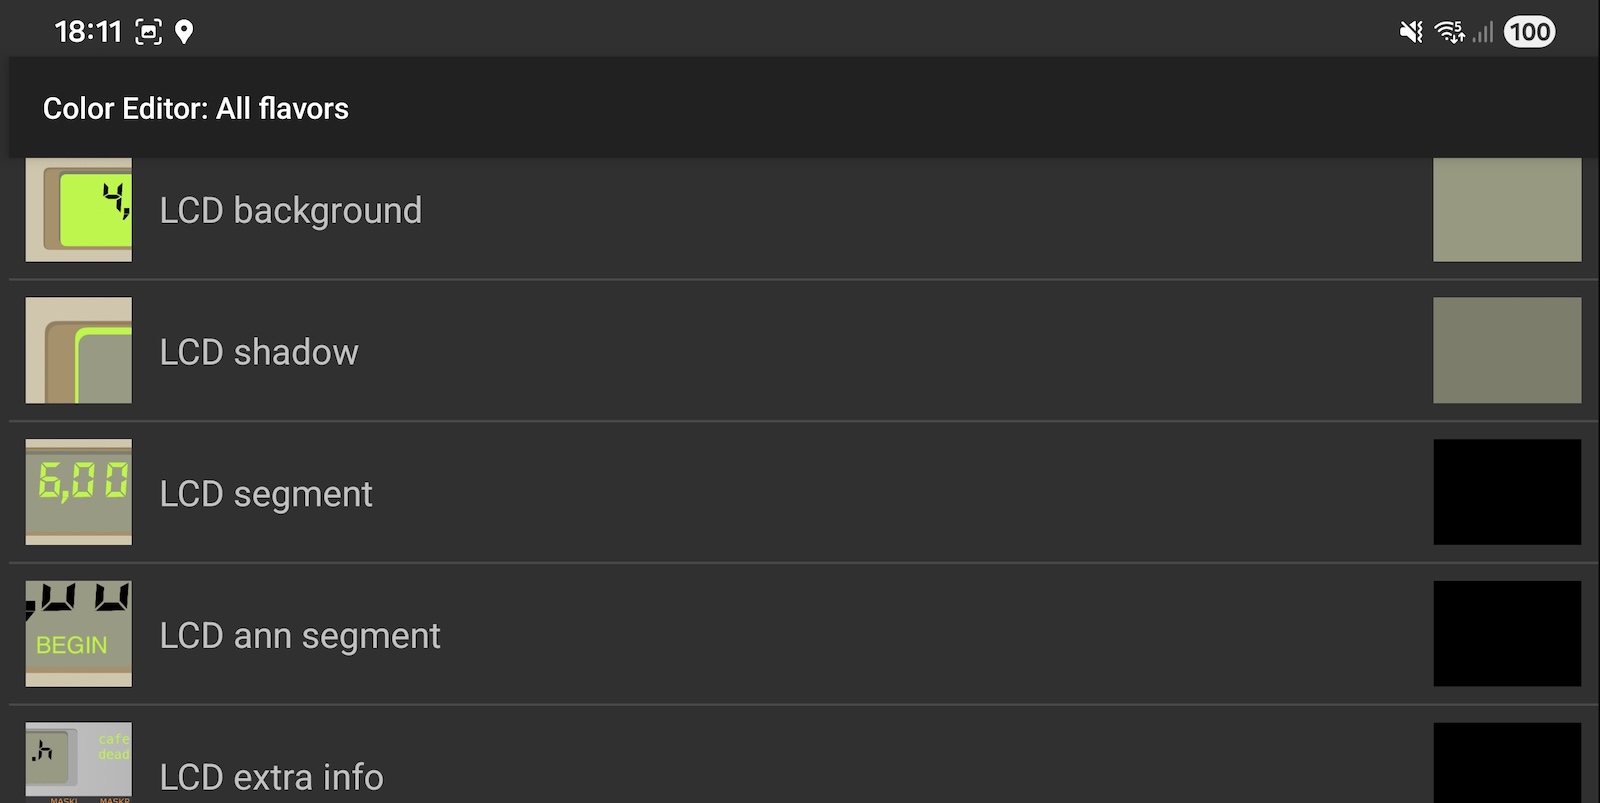Tap the LCD ann segment preview thumbnail
1600x803 pixels.
(x=78, y=634)
